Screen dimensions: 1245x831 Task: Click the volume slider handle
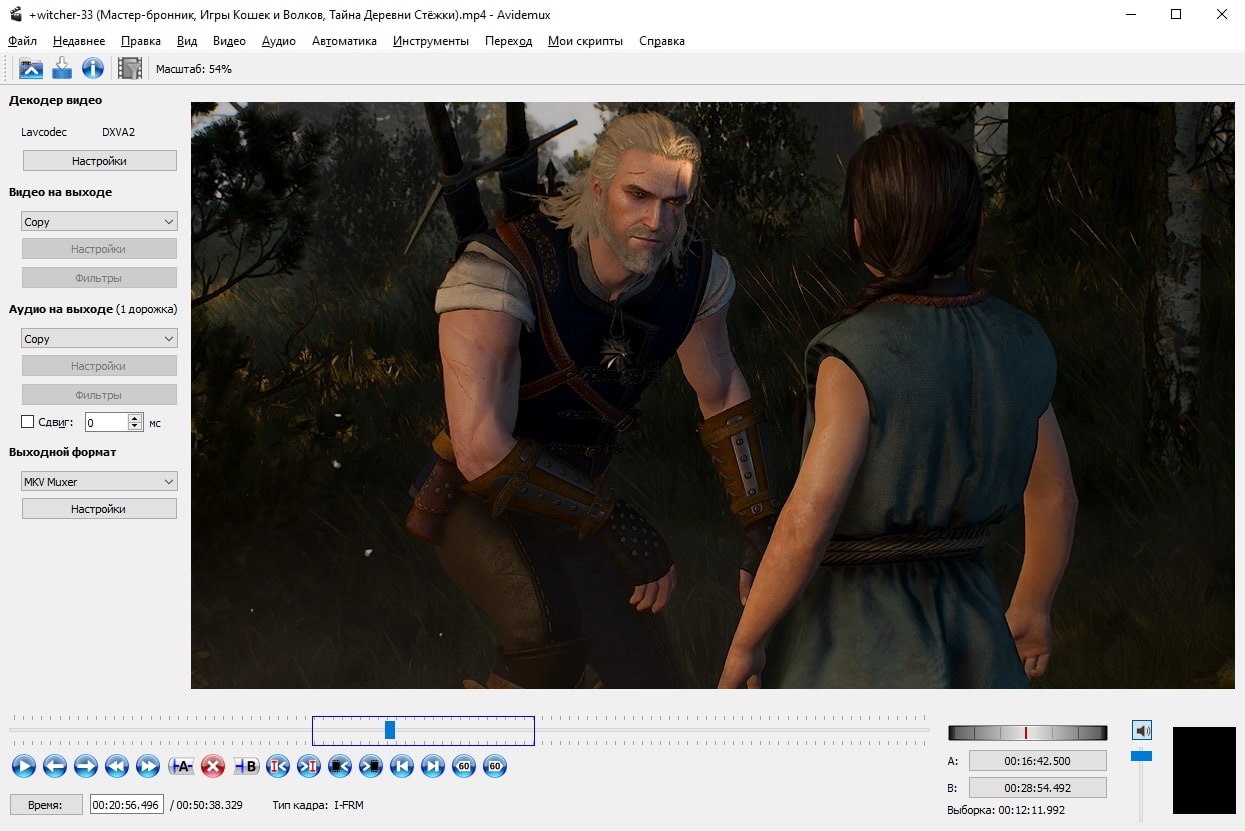click(x=1141, y=756)
